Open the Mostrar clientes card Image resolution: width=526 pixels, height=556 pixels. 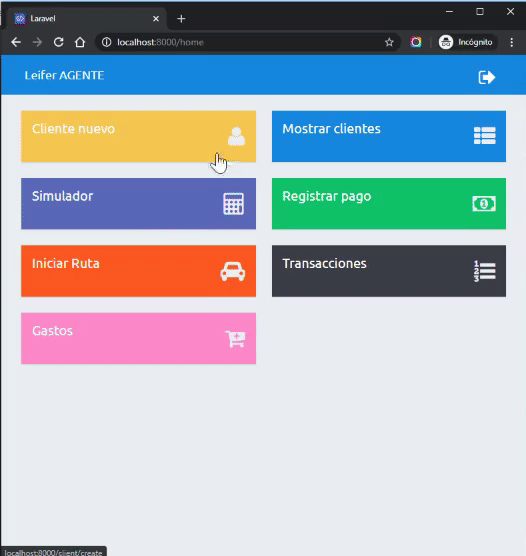click(x=389, y=137)
